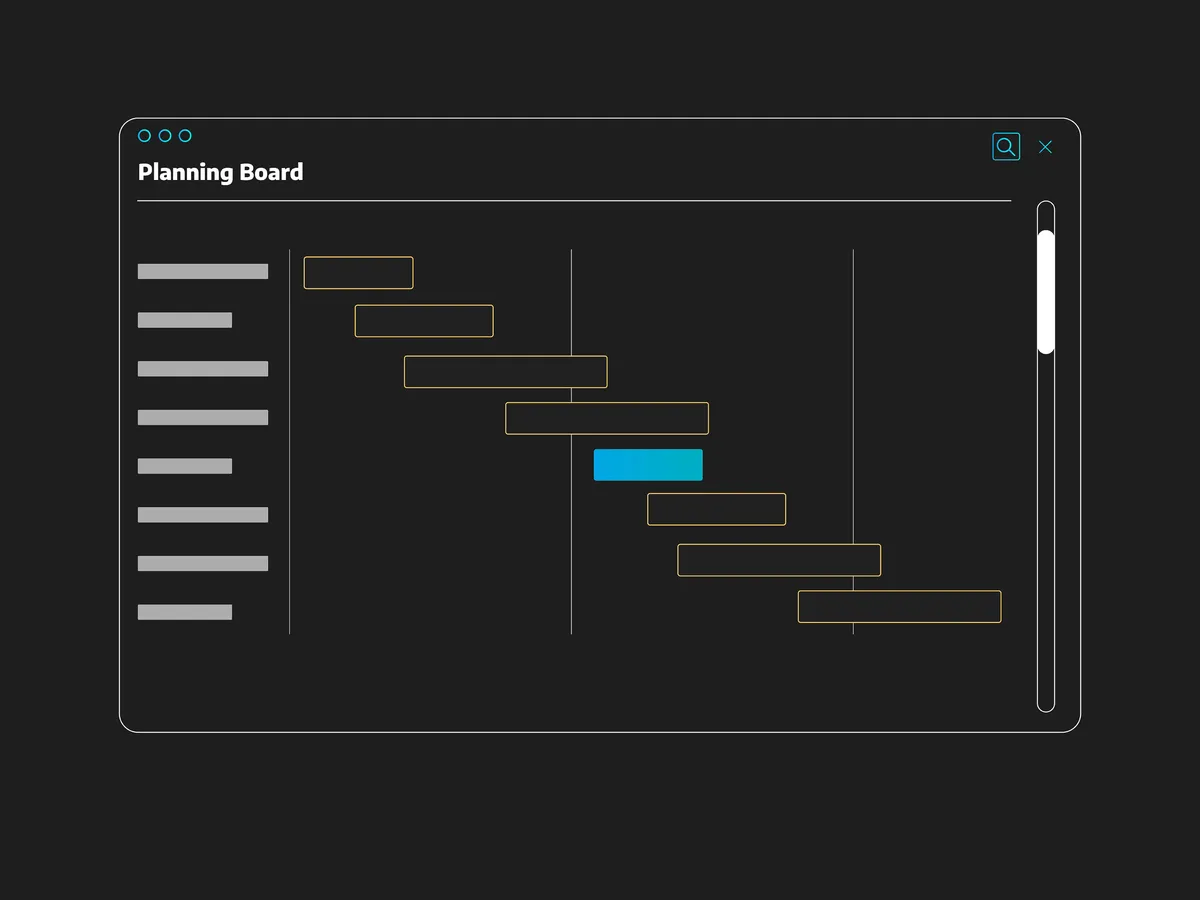This screenshot has height=900, width=1200.
Task: Click the task label beside the blue bar
Action: coord(185,466)
